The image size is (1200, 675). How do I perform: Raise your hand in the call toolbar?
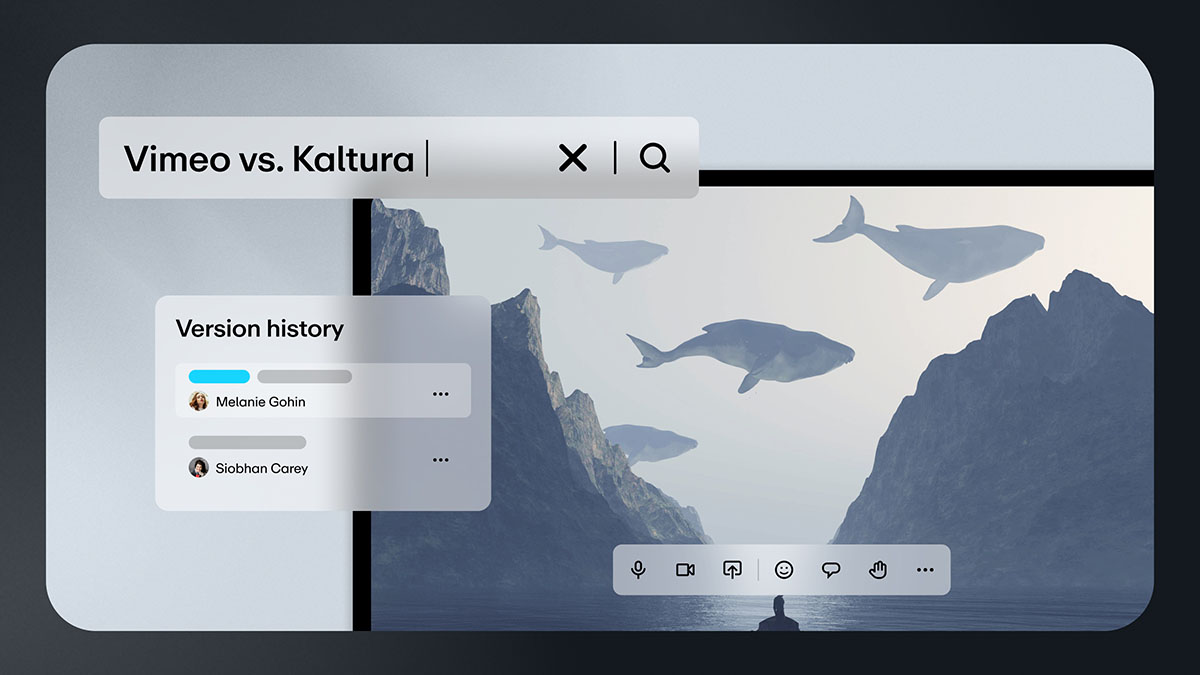[878, 570]
